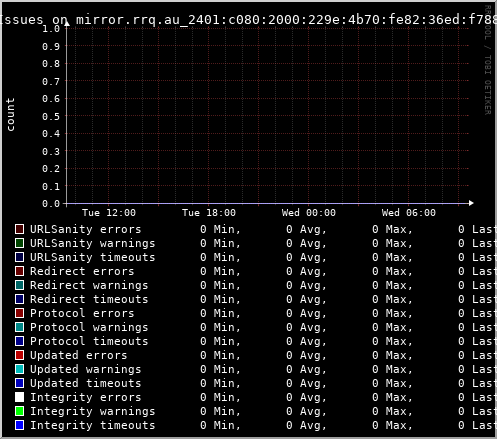Select the URLSanity timeouts legend swatch
497x439 pixels.
(x=20, y=257)
